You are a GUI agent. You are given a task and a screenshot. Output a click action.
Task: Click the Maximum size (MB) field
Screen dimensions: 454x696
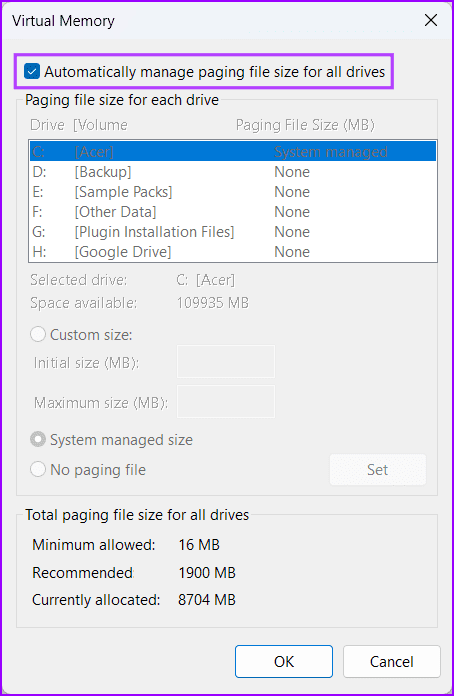(226, 402)
